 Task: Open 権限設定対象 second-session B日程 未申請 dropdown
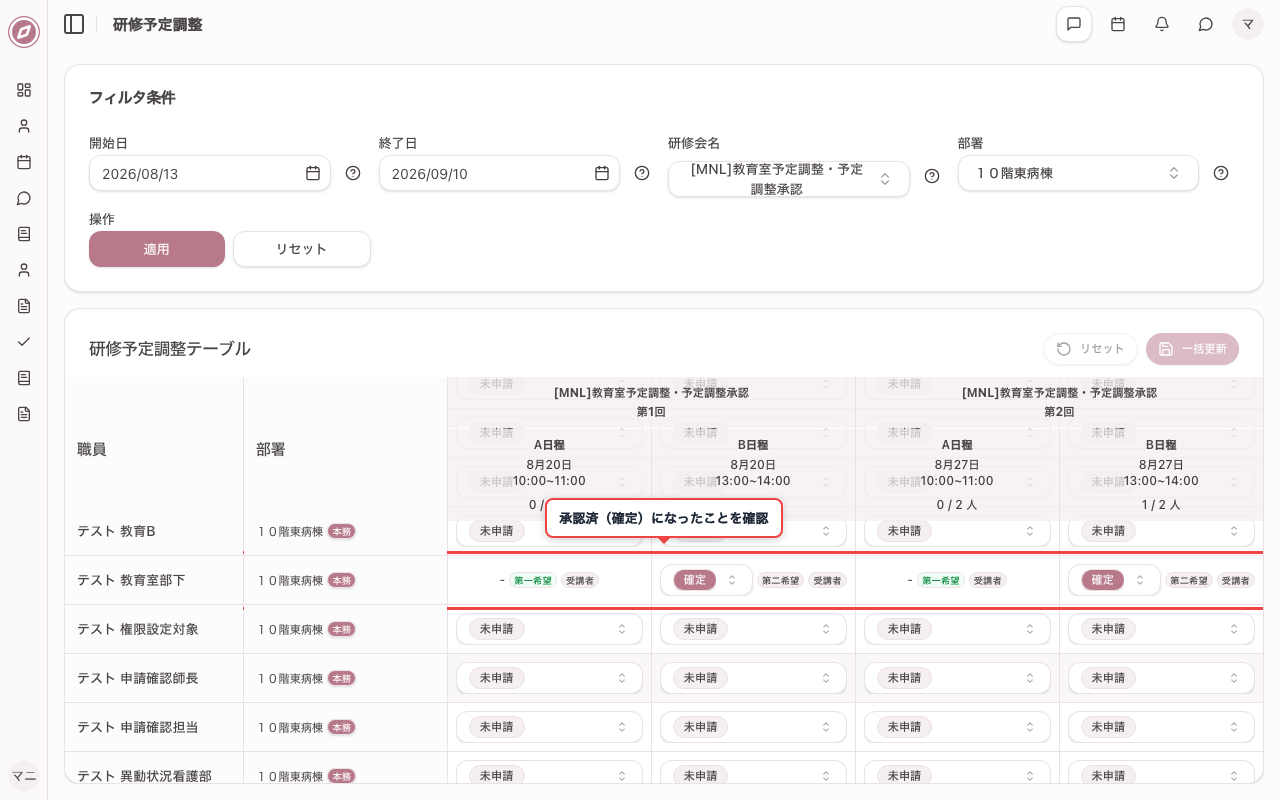[x=1161, y=629]
